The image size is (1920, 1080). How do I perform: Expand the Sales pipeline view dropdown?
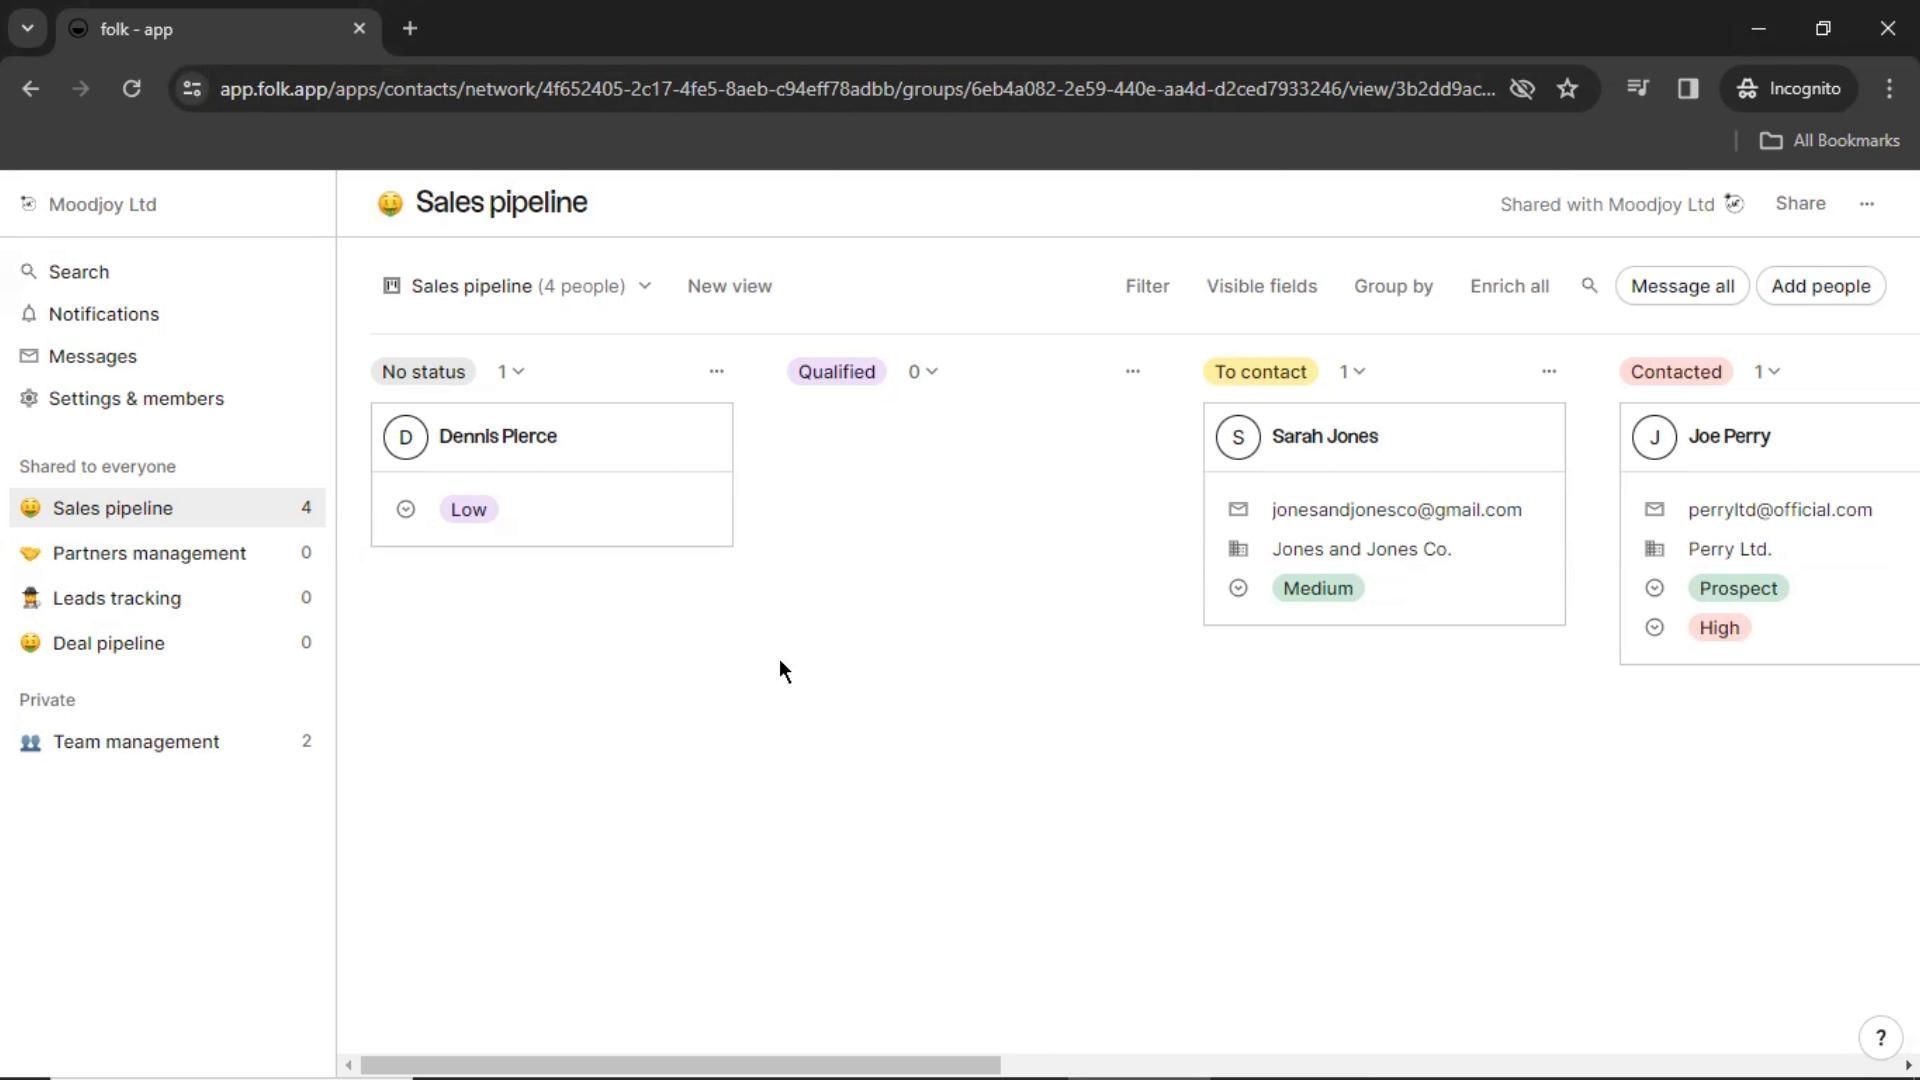coord(645,286)
